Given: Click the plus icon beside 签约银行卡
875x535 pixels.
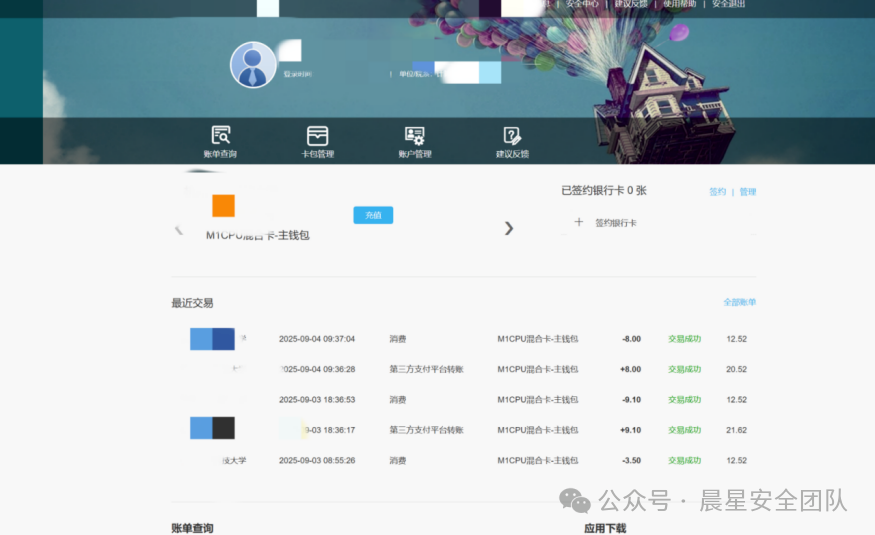Looking at the screenshot, I should [579, 222].
